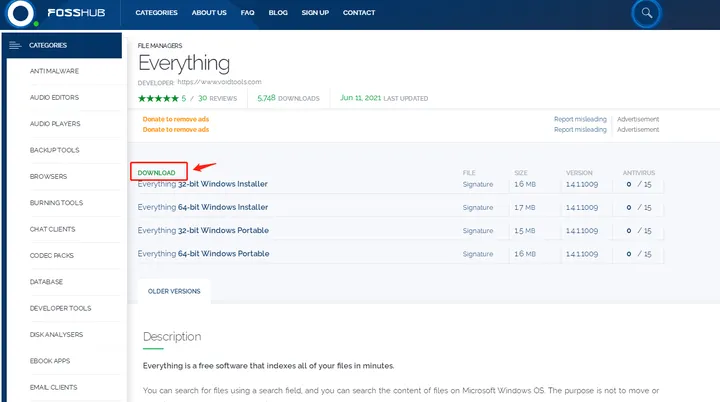Open Signature for 32-bit Windows Installer

pyautogui.click(x=478, y=184)
